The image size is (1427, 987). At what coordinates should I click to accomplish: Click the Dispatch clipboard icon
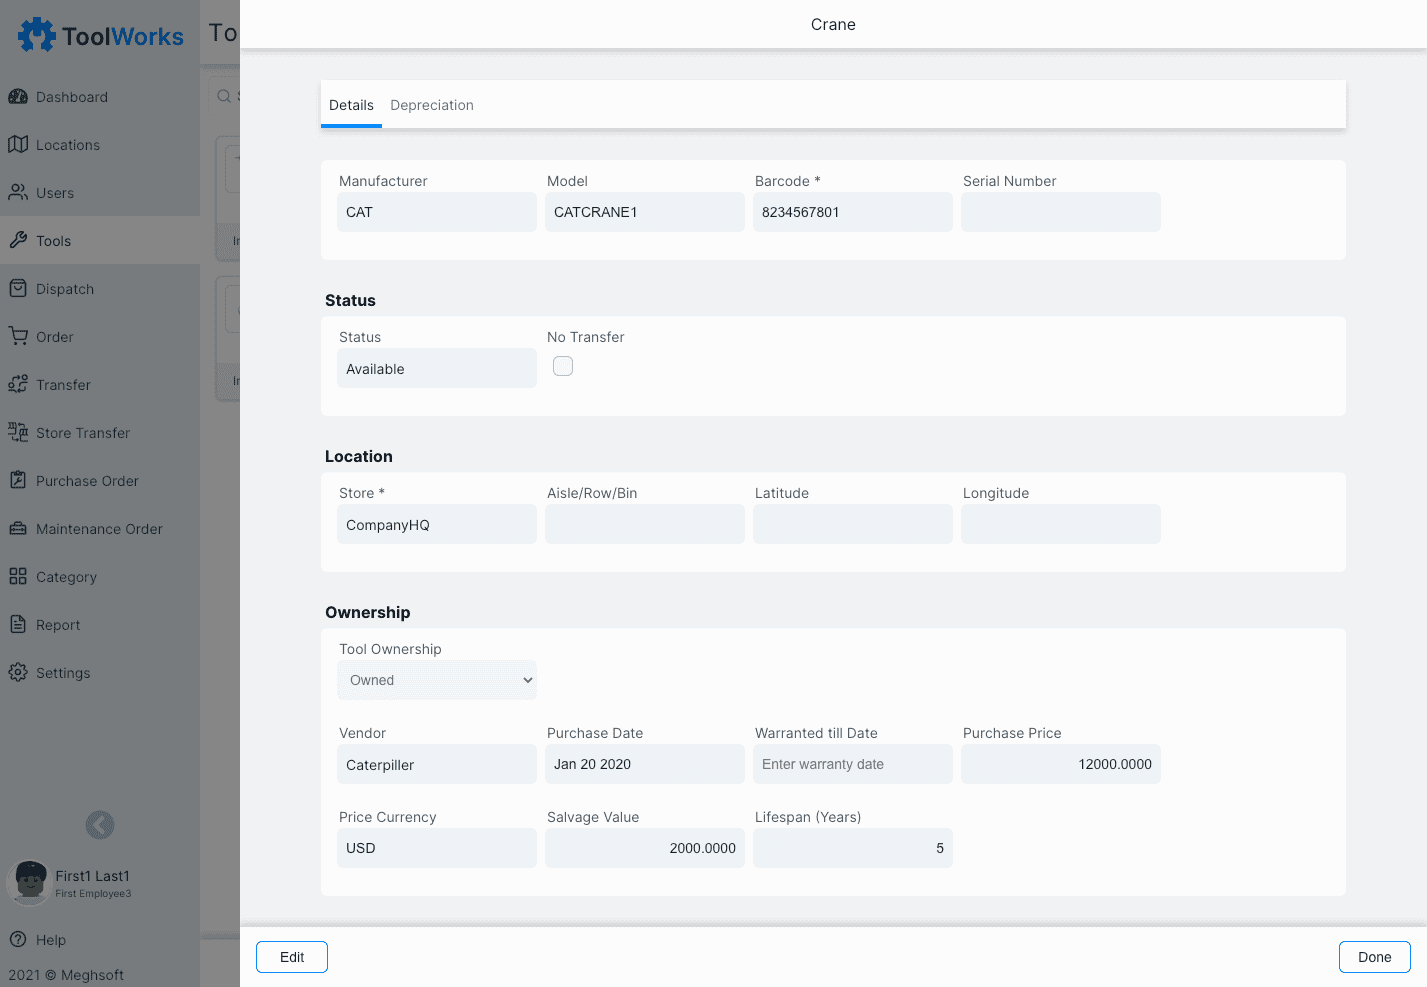coord(18,289)
